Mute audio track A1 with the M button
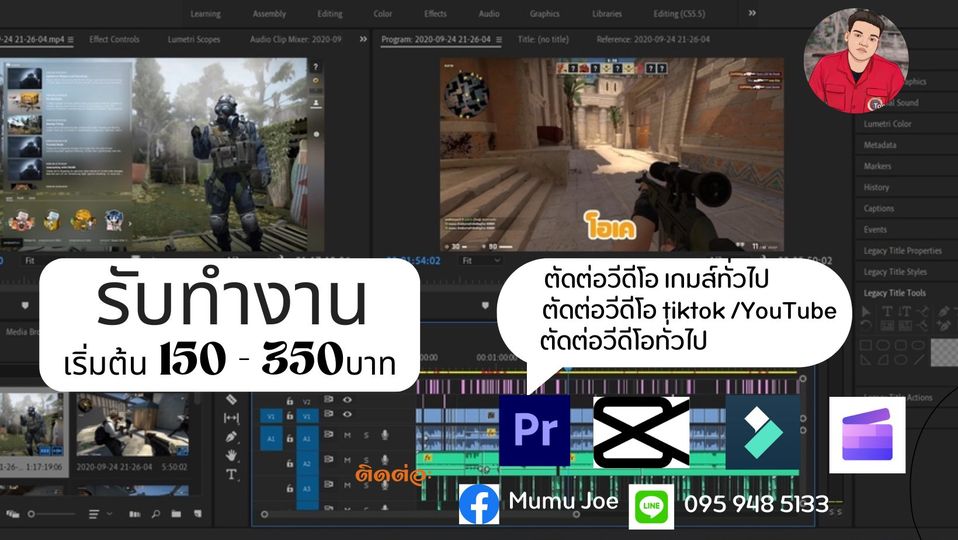Screen dimensions: 958x540 coord(347,434)
